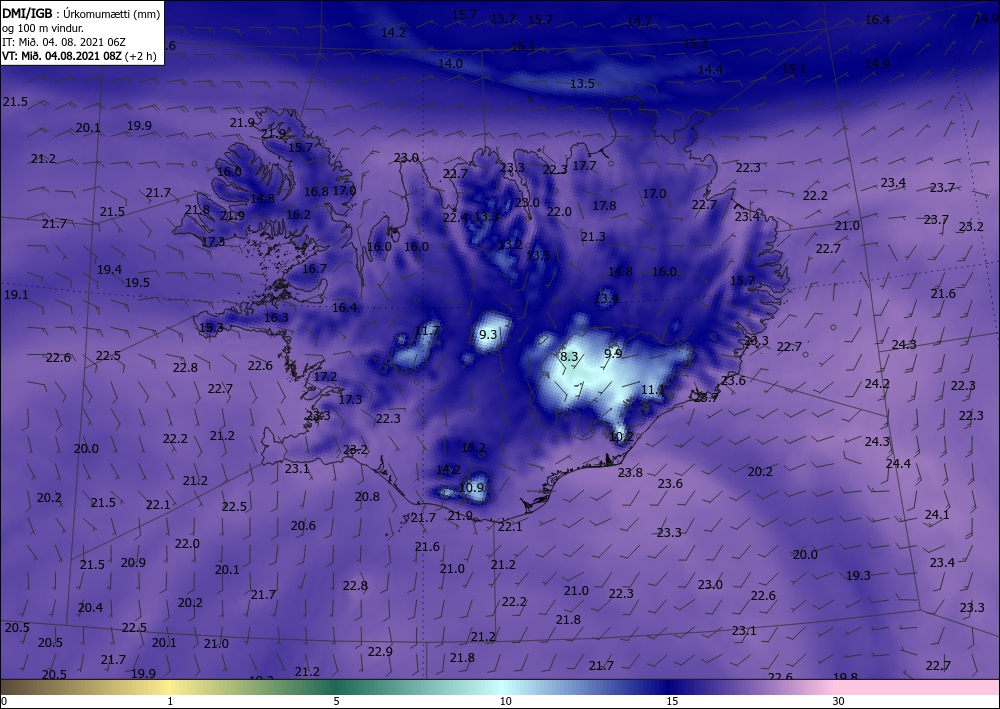This screenshot has width=1000, height=709.
Task: Click the 14.4 value in the north sea
Action: [x=710, y=69]
